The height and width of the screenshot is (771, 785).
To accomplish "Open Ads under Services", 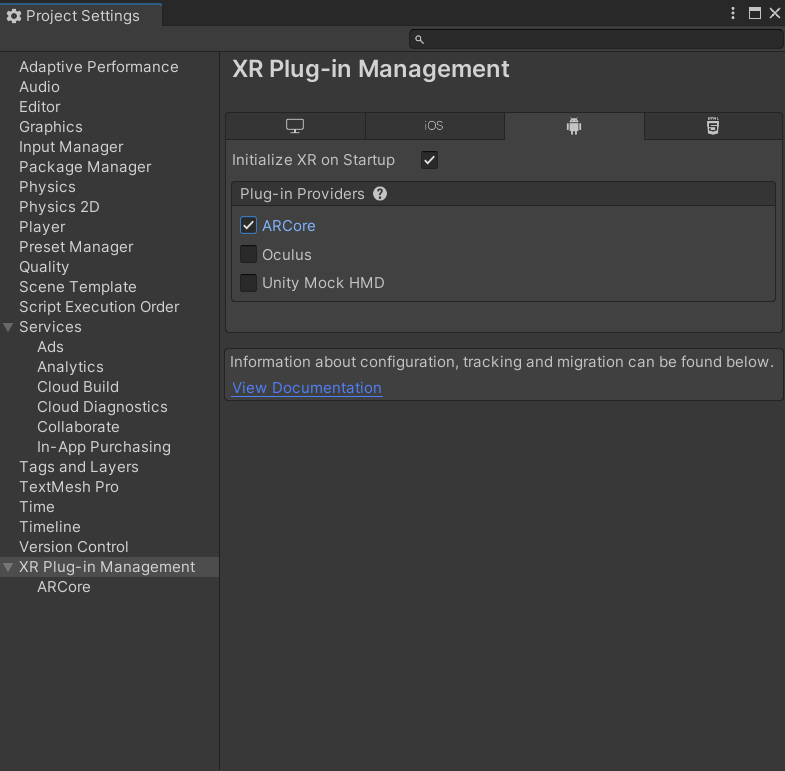I will coord(51,347).
